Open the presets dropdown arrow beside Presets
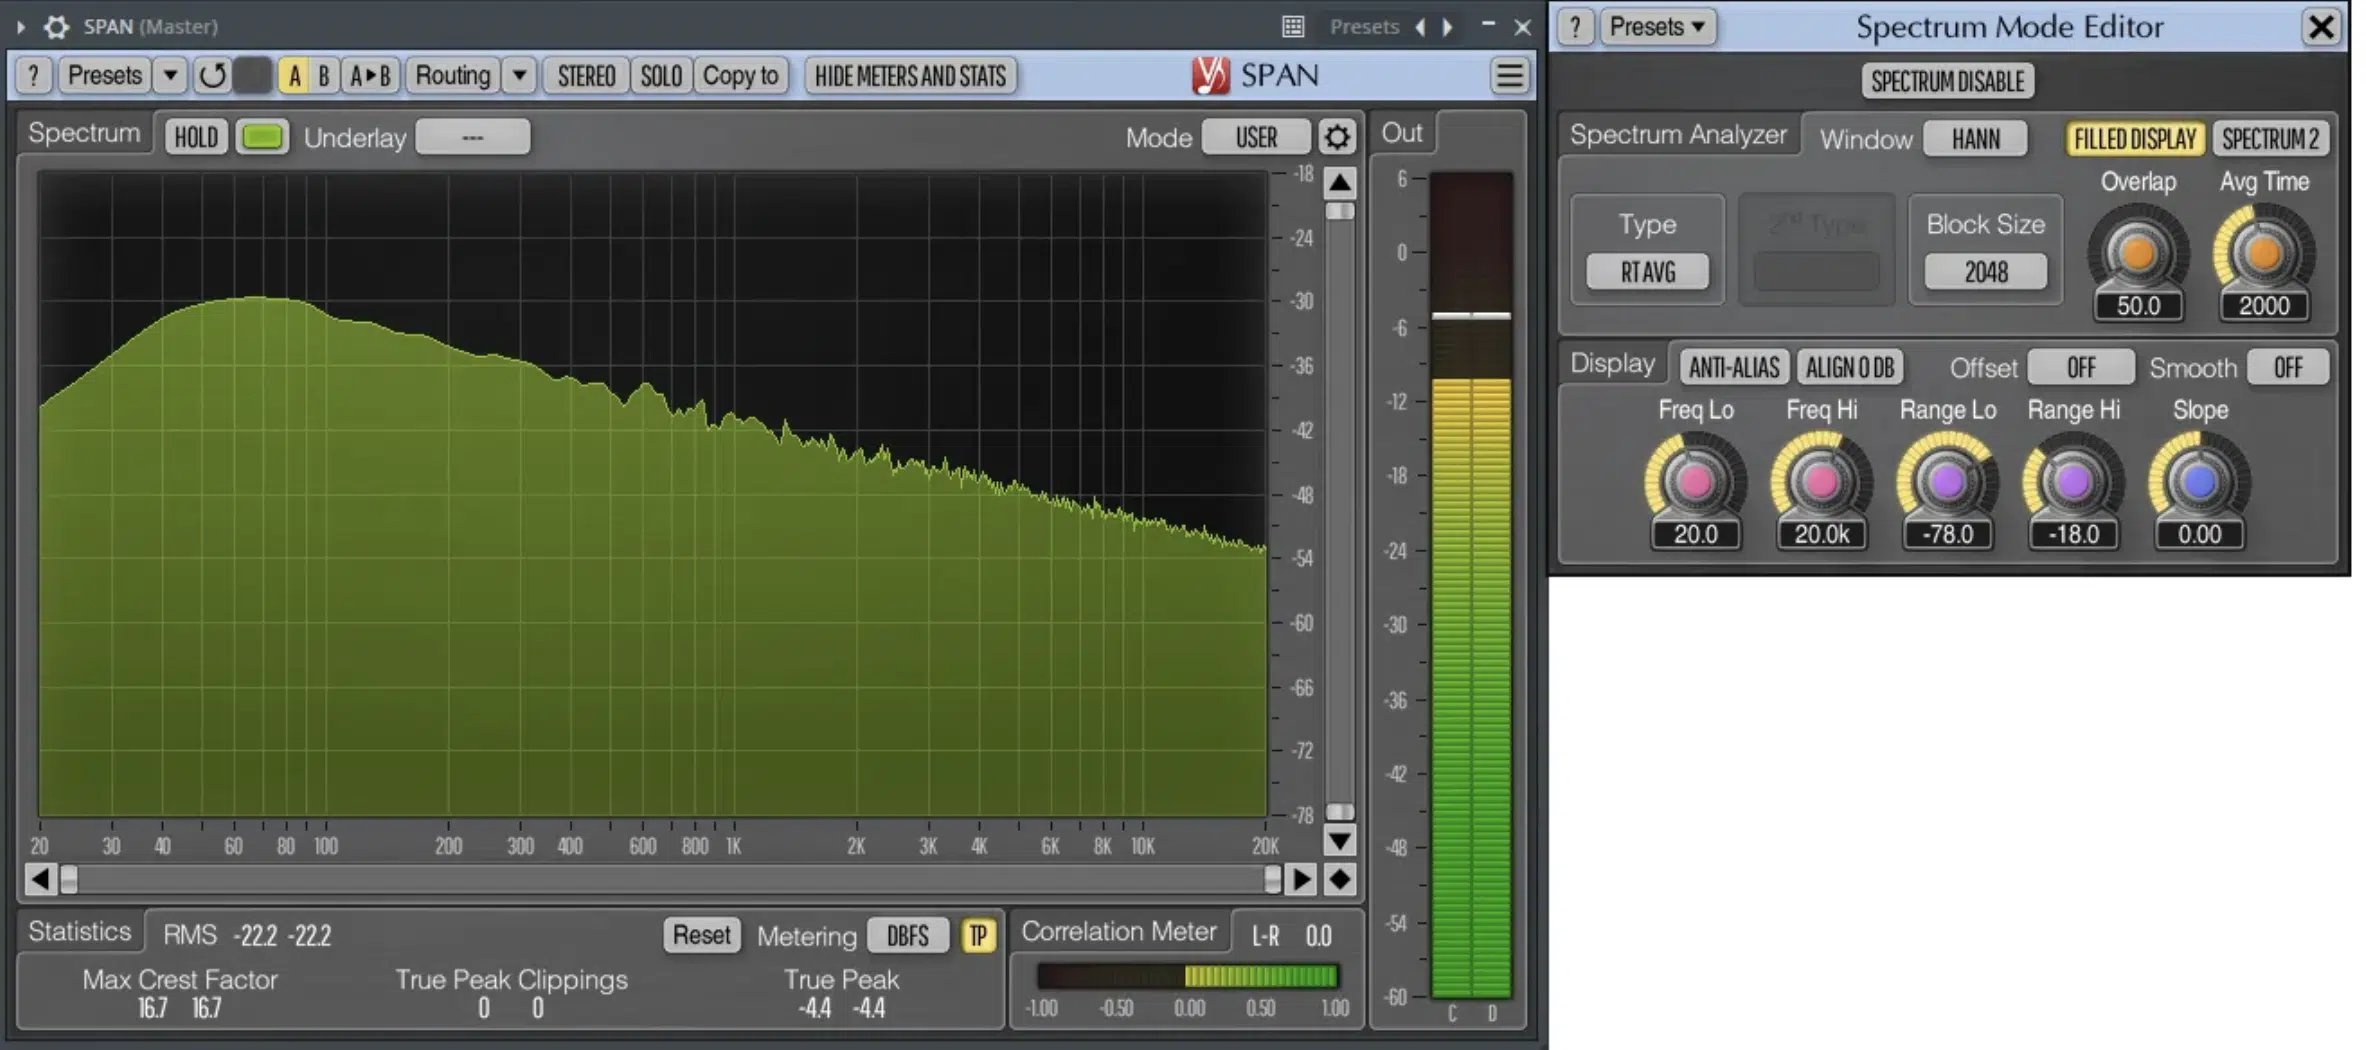The image size is (2366, 1050). [170, 76]
